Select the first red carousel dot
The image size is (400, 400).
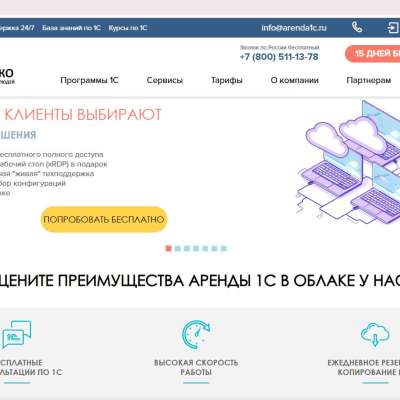tap(168, 248)
